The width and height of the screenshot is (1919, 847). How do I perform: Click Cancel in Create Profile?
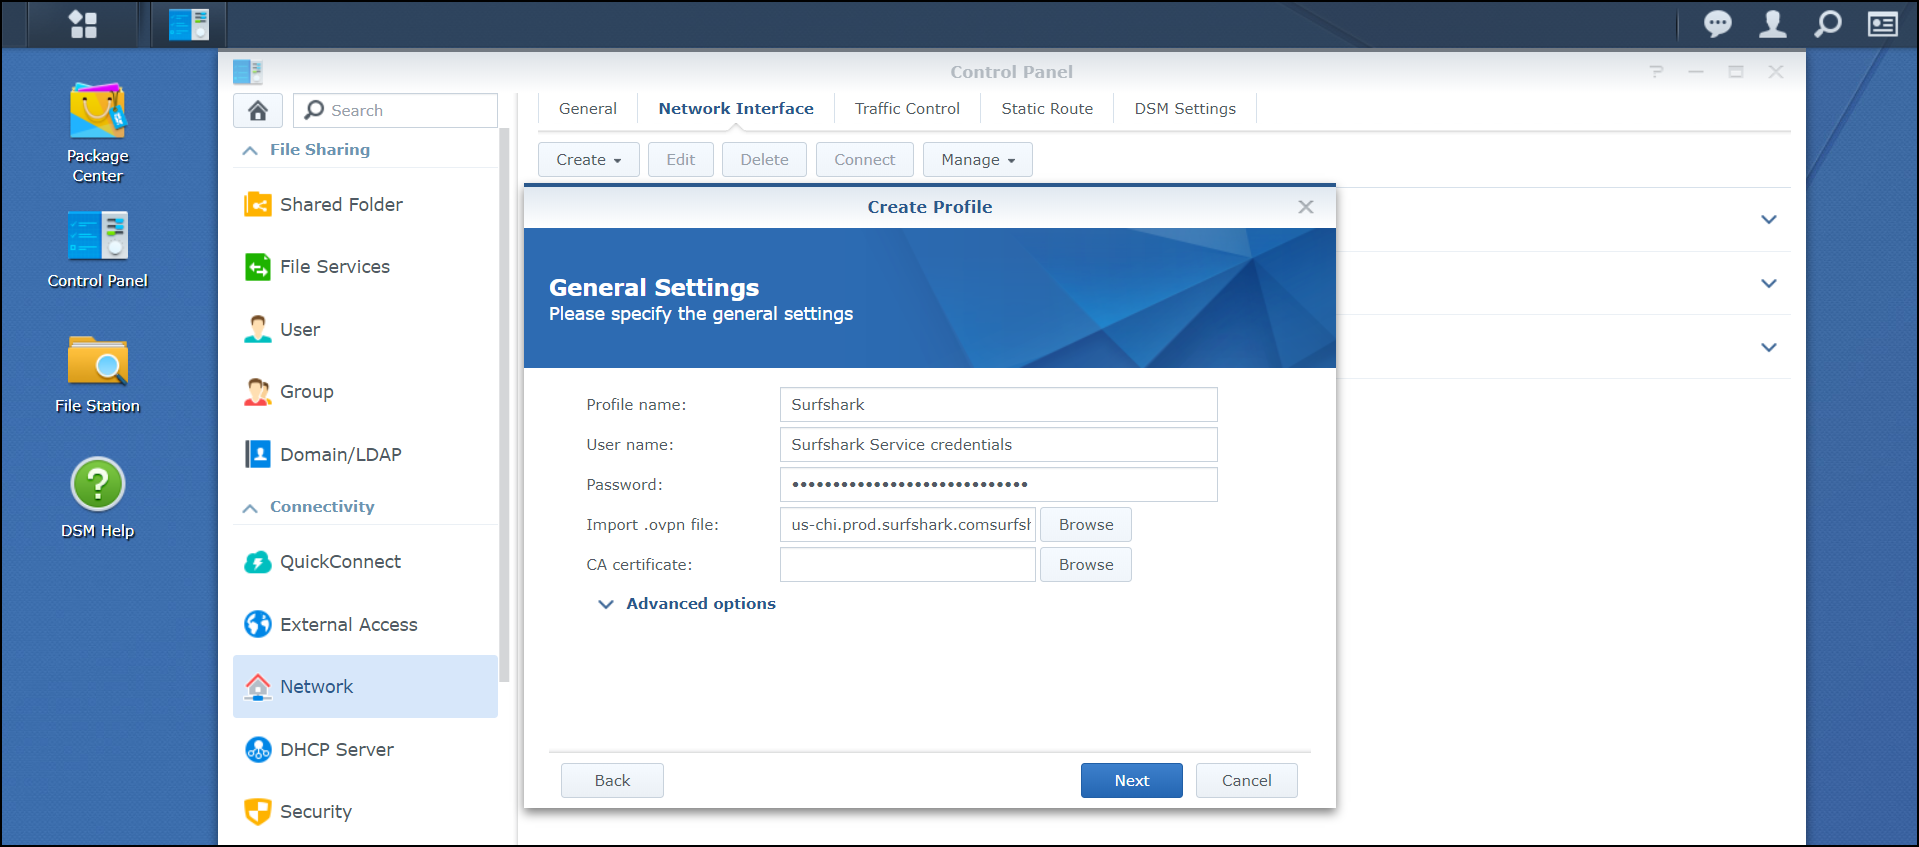1247,781
